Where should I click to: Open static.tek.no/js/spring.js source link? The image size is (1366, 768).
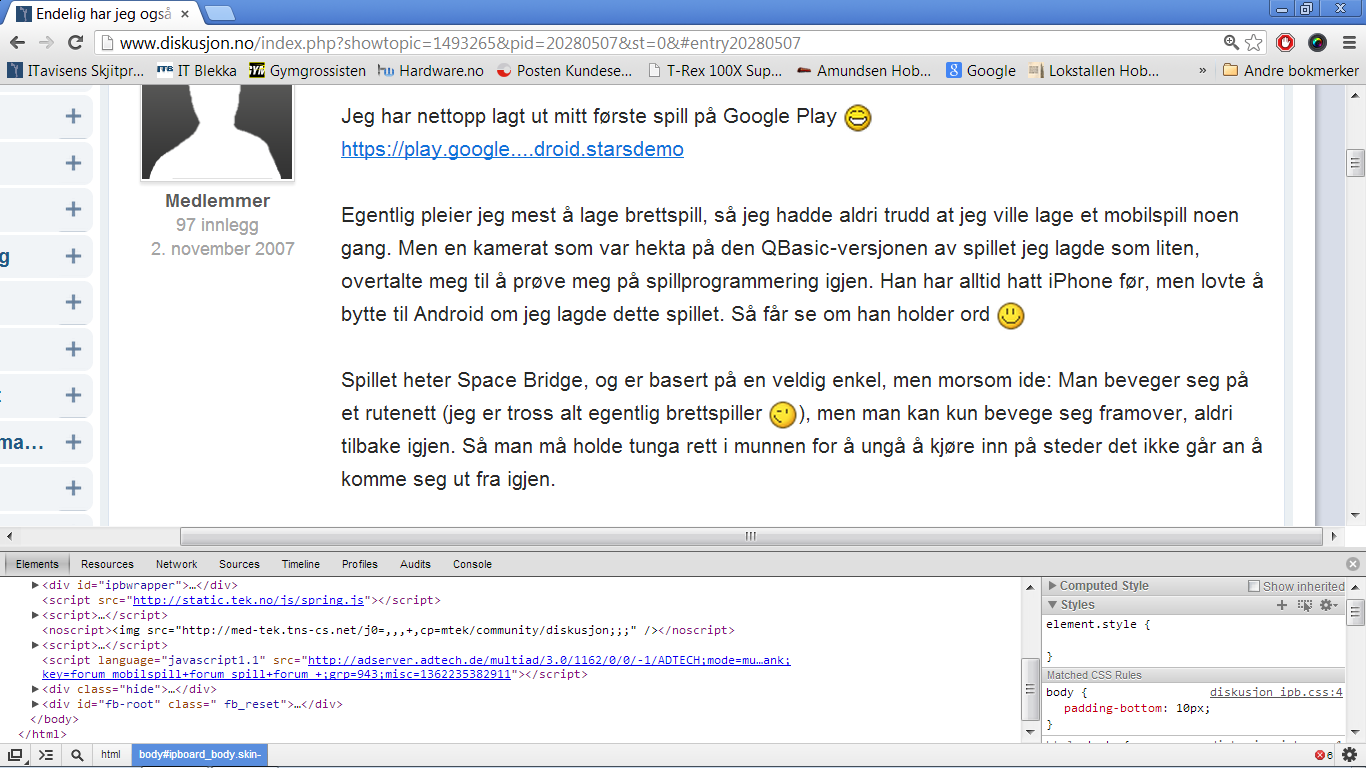[x=248, y=600]
